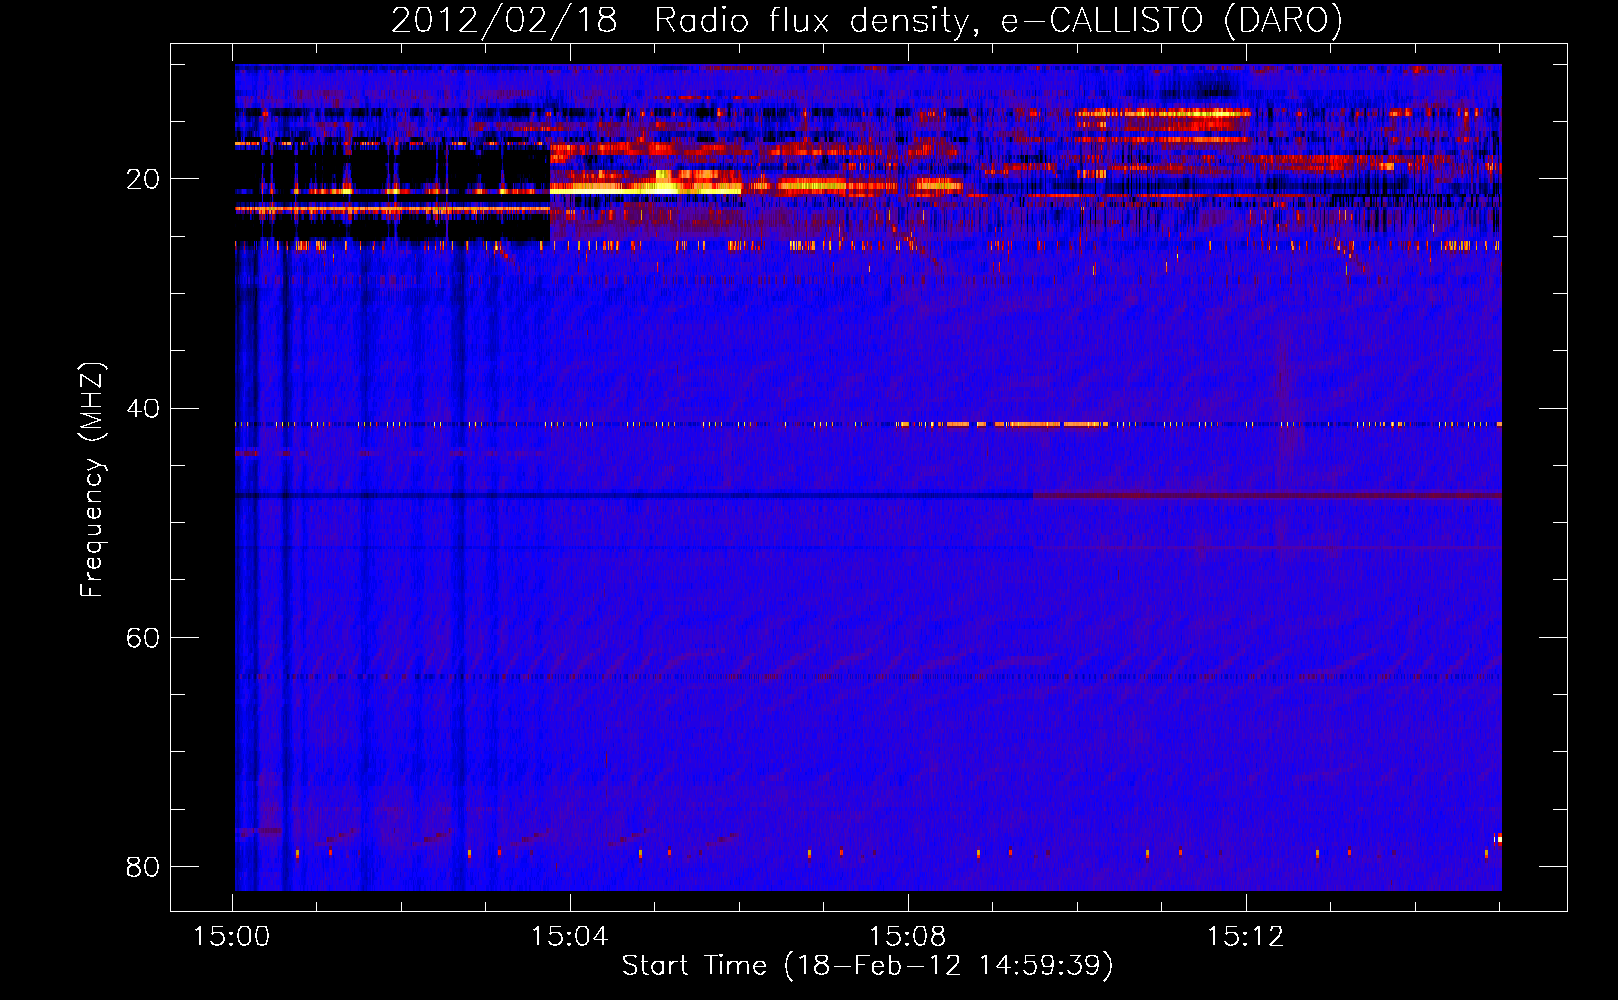This screenshot has width=1618, height=1000.
Task: Click the '15:00' time tick label
Action: click(232, 937)
